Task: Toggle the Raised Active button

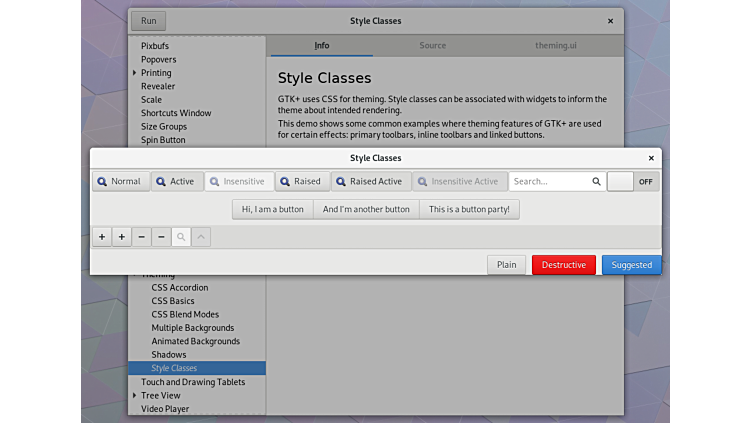Action: 370,182
